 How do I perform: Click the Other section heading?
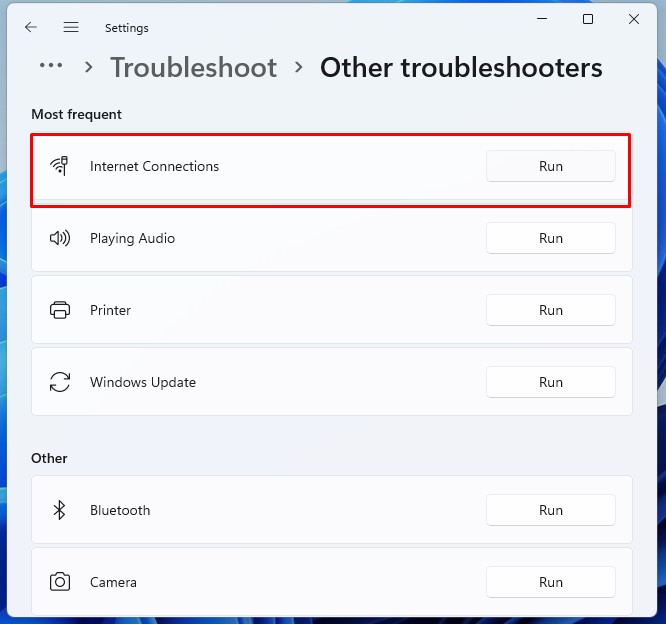(49, 458)
